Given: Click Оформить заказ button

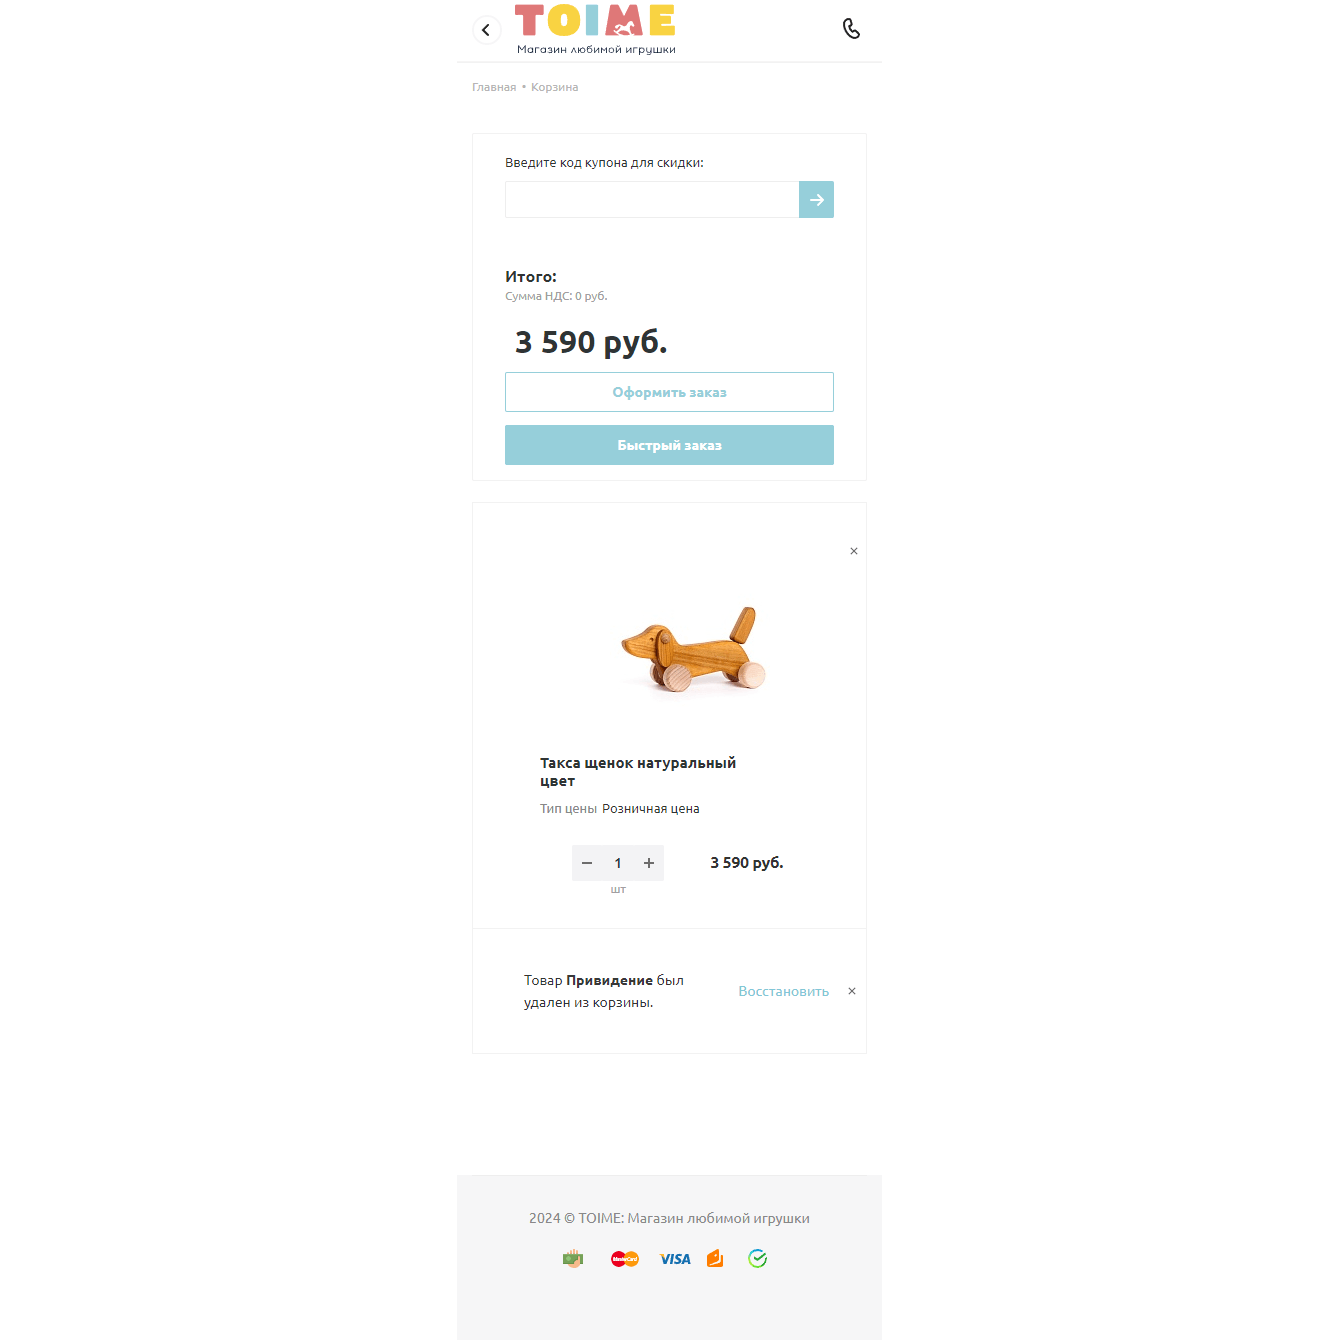Looking at the screenshot, I should coord(669,392).
